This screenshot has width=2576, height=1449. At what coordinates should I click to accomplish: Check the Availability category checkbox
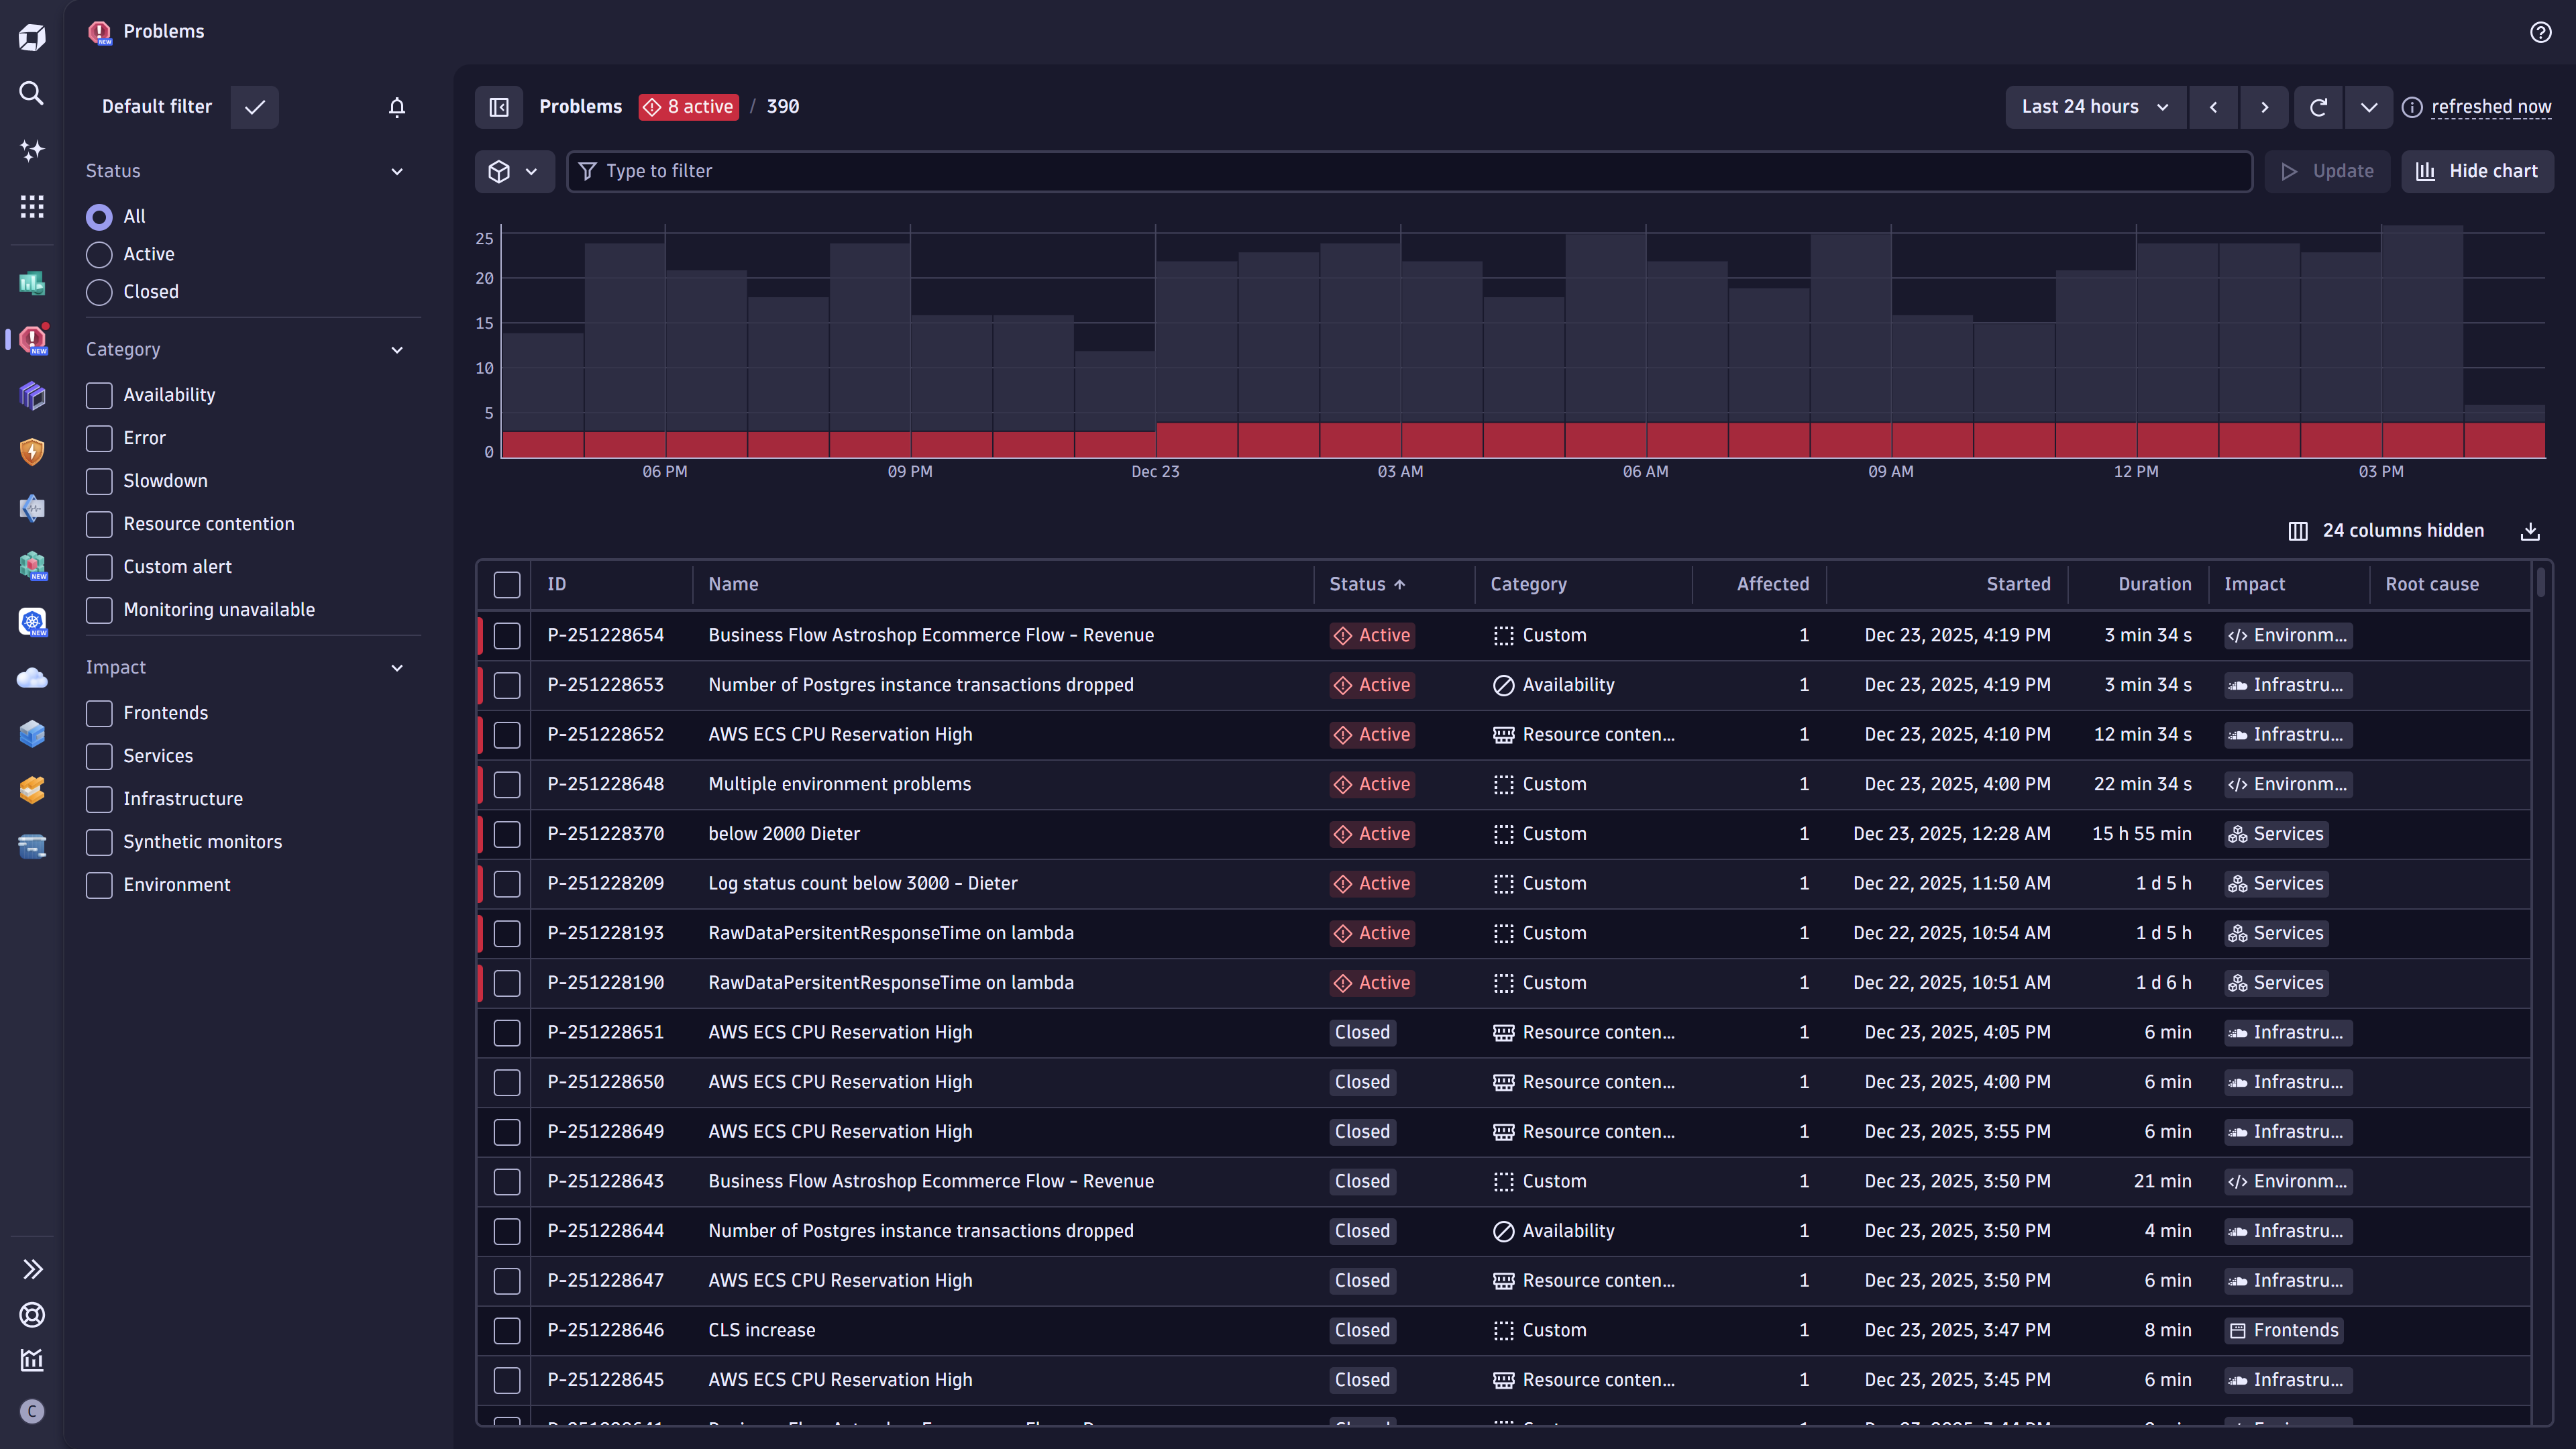click(x=99, y=395)
